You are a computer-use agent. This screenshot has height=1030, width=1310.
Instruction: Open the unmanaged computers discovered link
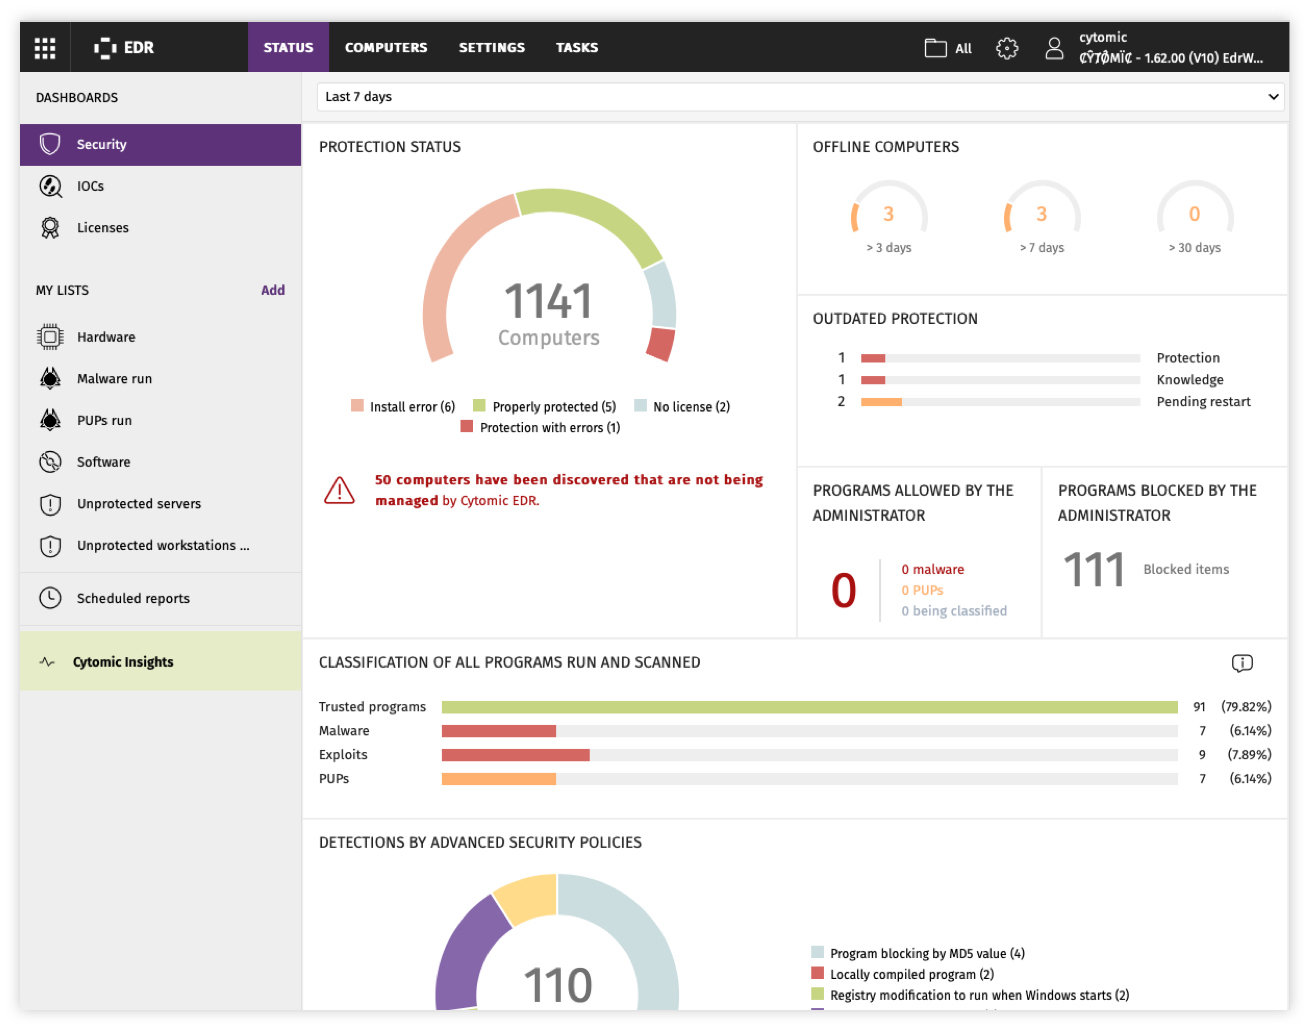569,490
